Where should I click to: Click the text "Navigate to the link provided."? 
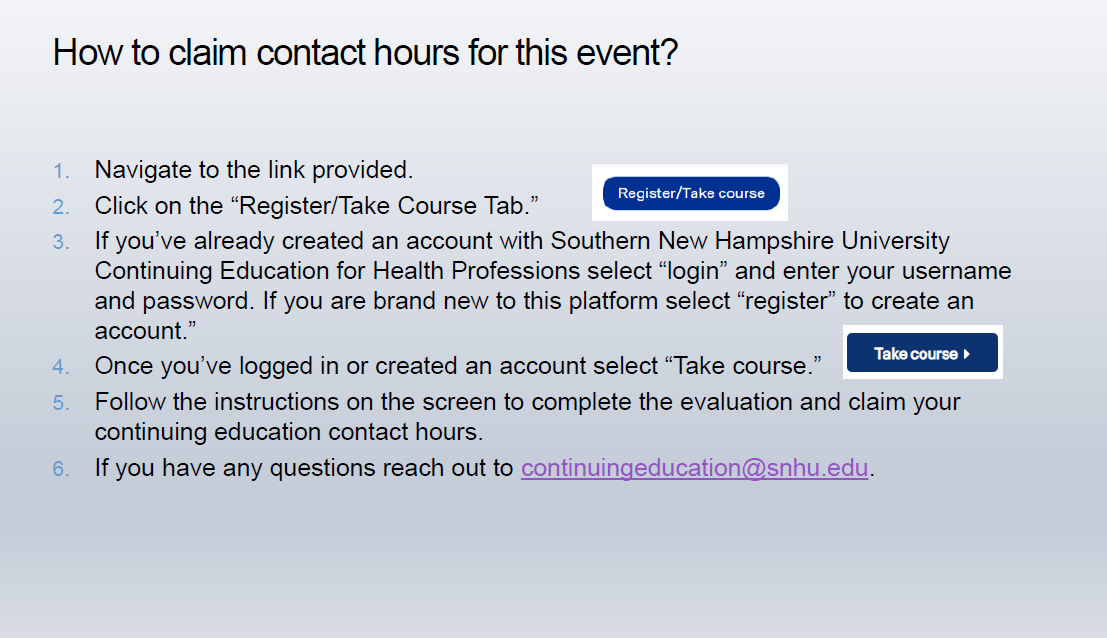[x=254, y=170]
